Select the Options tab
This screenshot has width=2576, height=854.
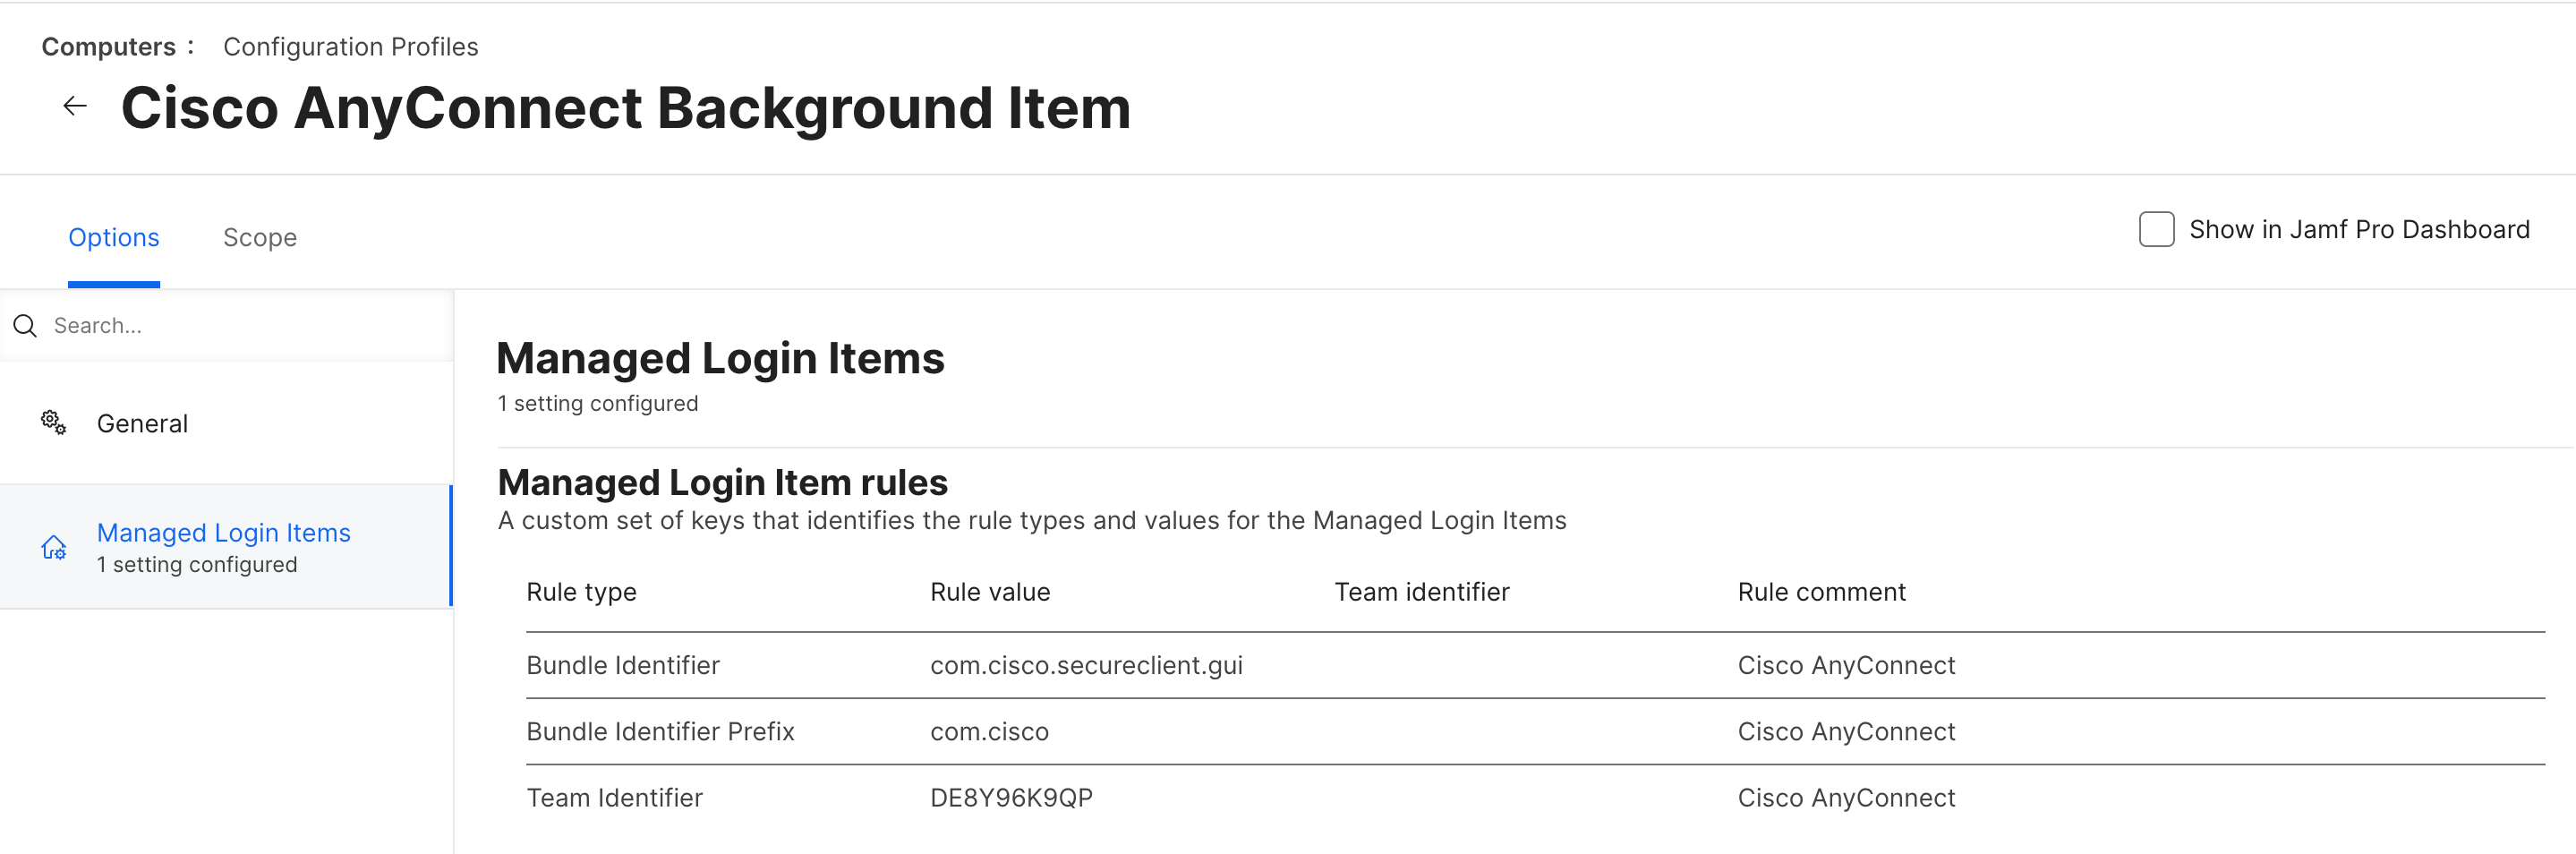pos(114,238)
